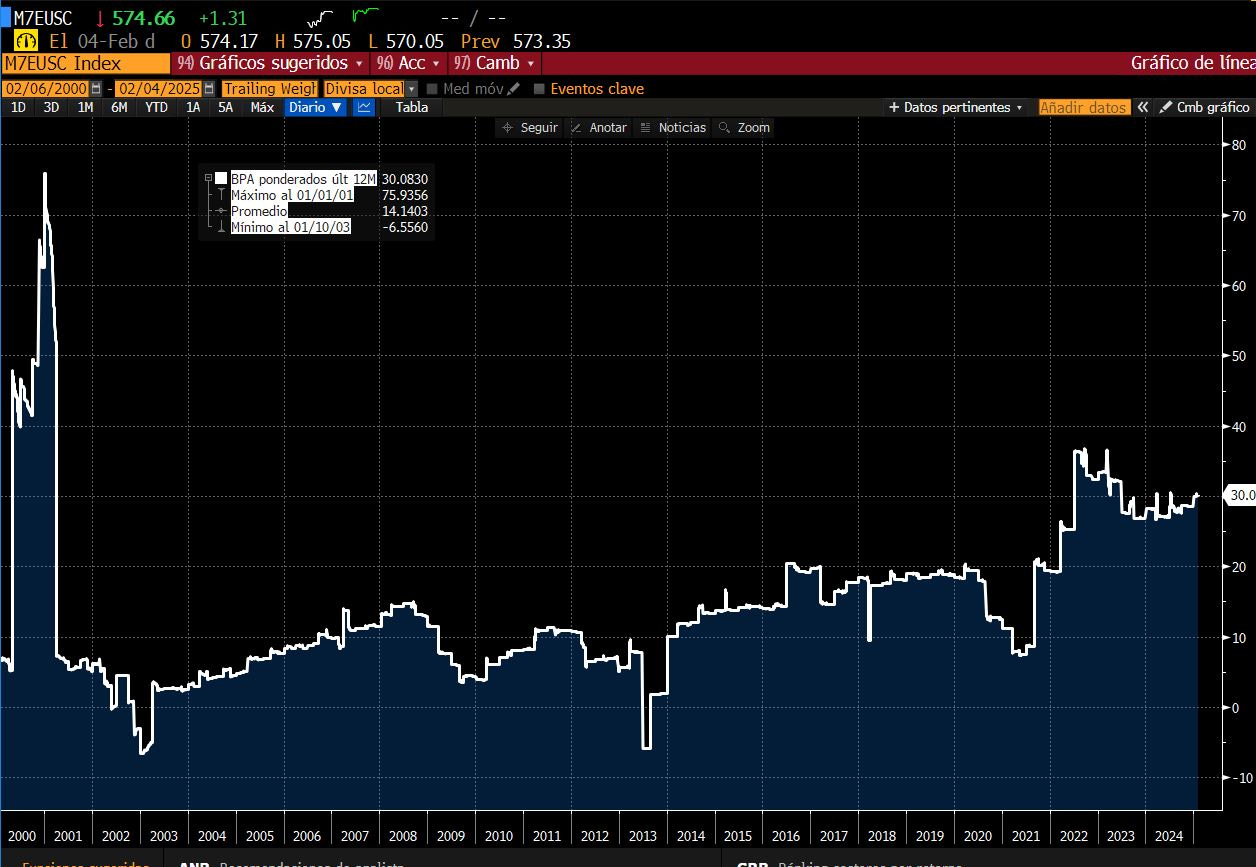This screenshot has height=867, width=1256.
Task: Select the 6M range tab
Action: coord(119,107)
